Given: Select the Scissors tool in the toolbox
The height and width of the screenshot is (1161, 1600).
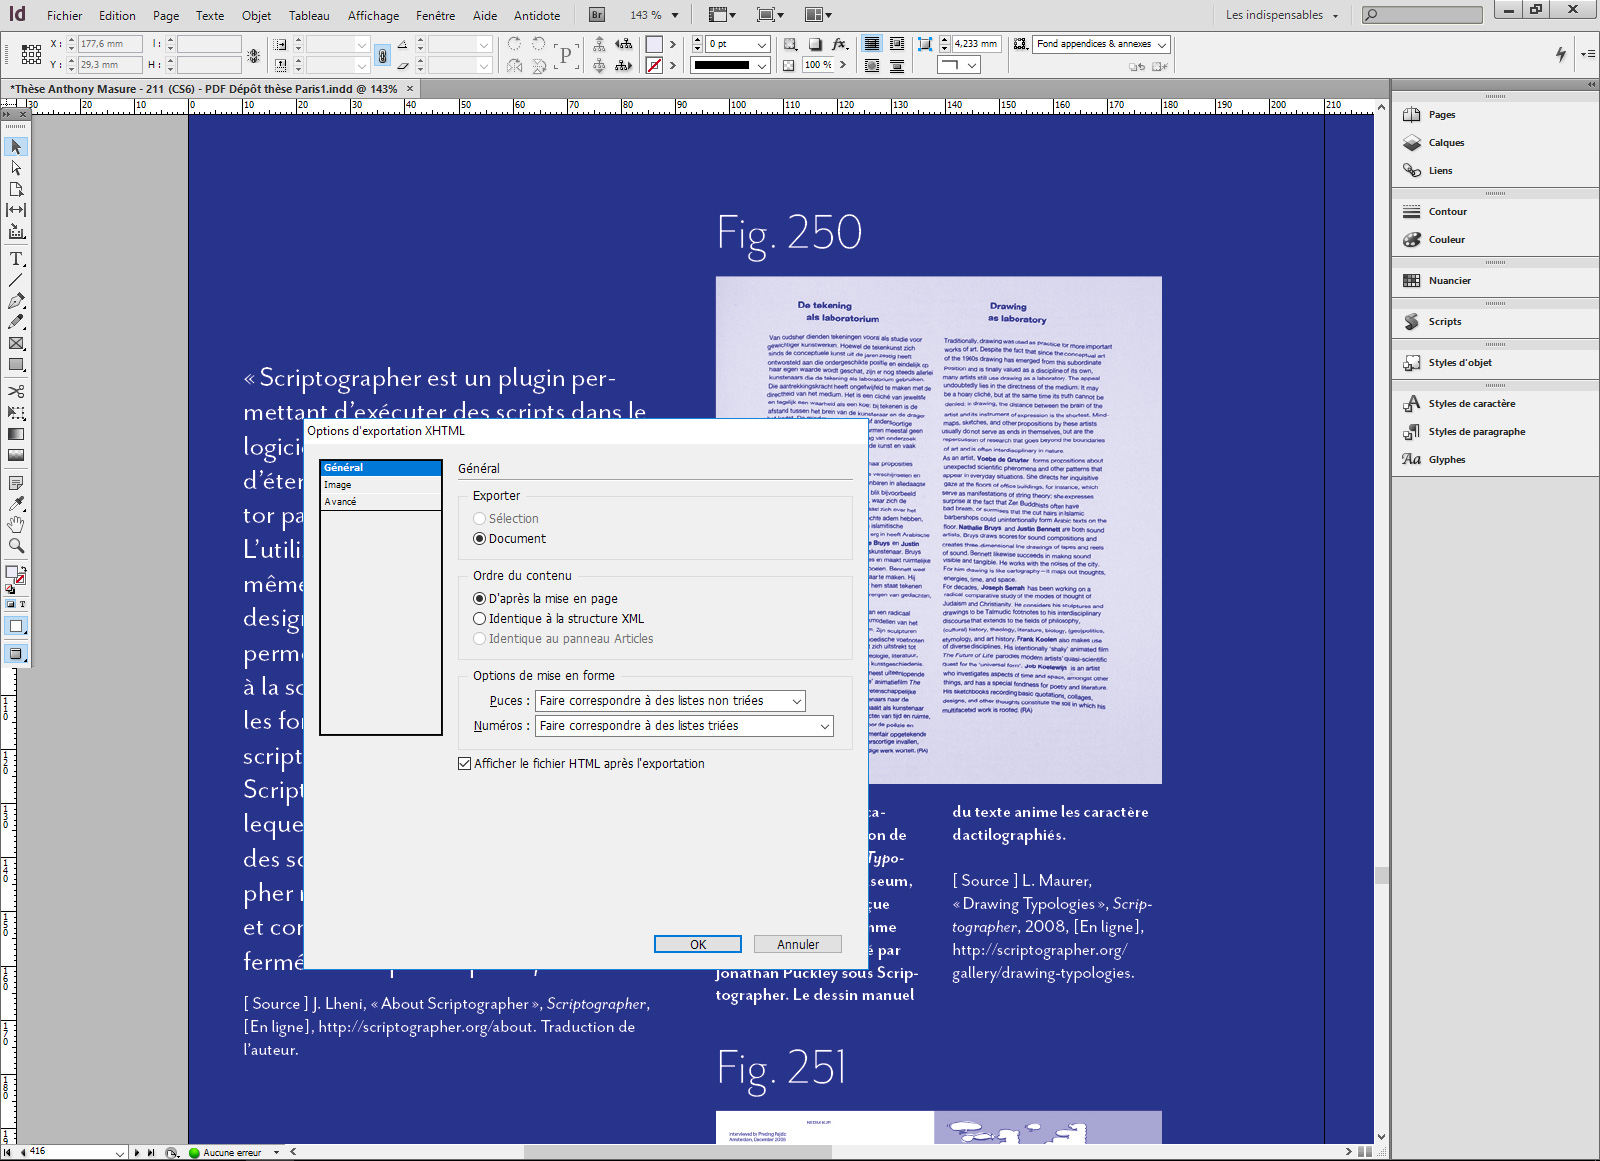Looking at the screenshot, I should coord(16,391).
